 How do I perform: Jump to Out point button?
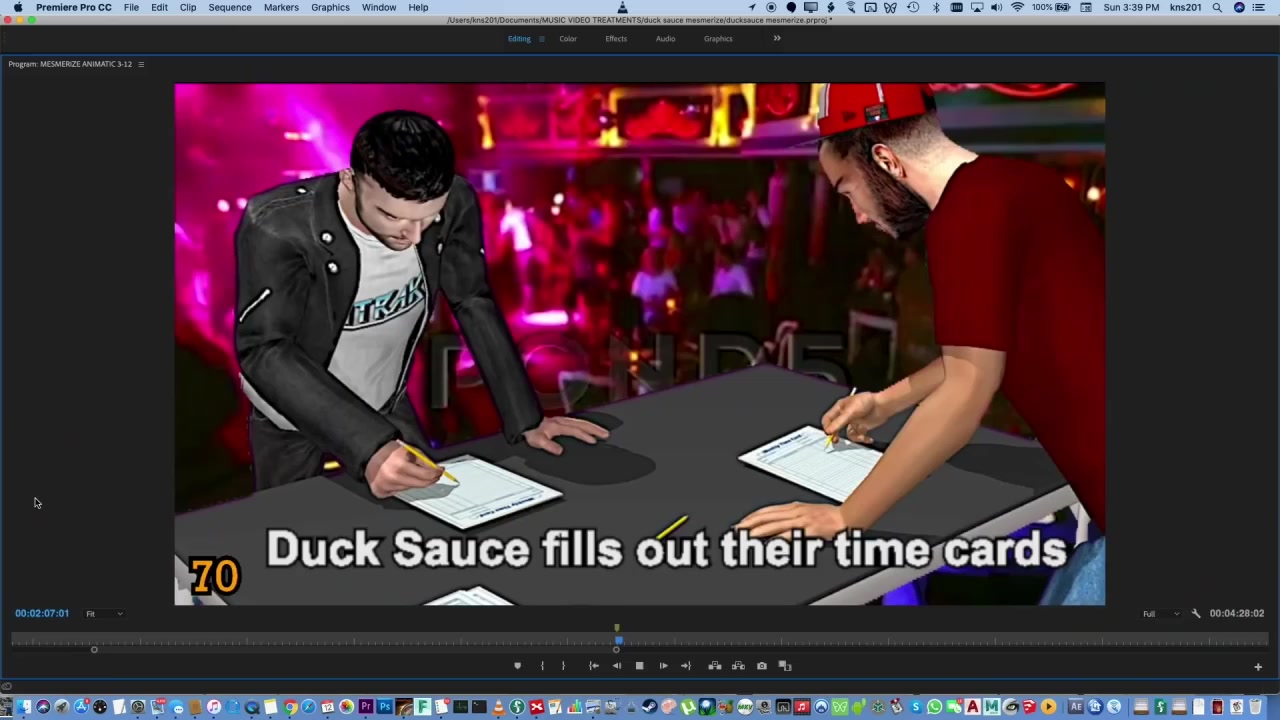pyautogui.click(x=685, y=666)
